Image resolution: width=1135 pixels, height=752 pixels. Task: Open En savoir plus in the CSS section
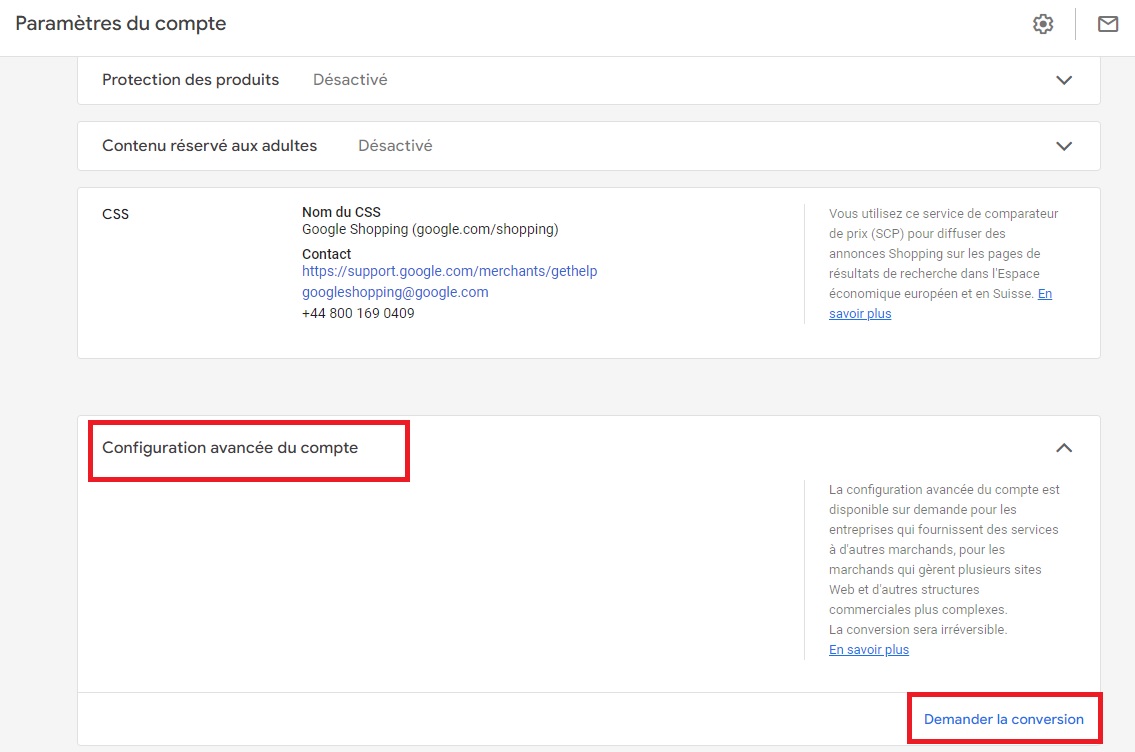click(x=859, y=313)
